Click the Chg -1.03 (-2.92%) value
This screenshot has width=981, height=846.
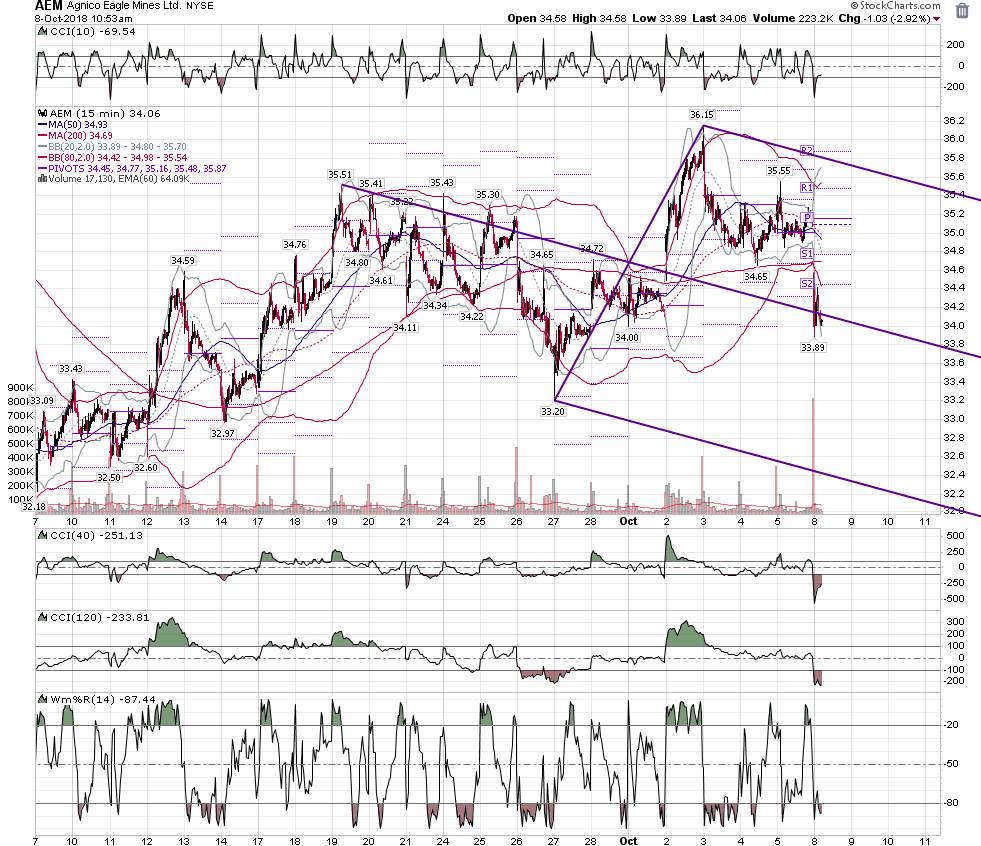click(x=885, y=18)
